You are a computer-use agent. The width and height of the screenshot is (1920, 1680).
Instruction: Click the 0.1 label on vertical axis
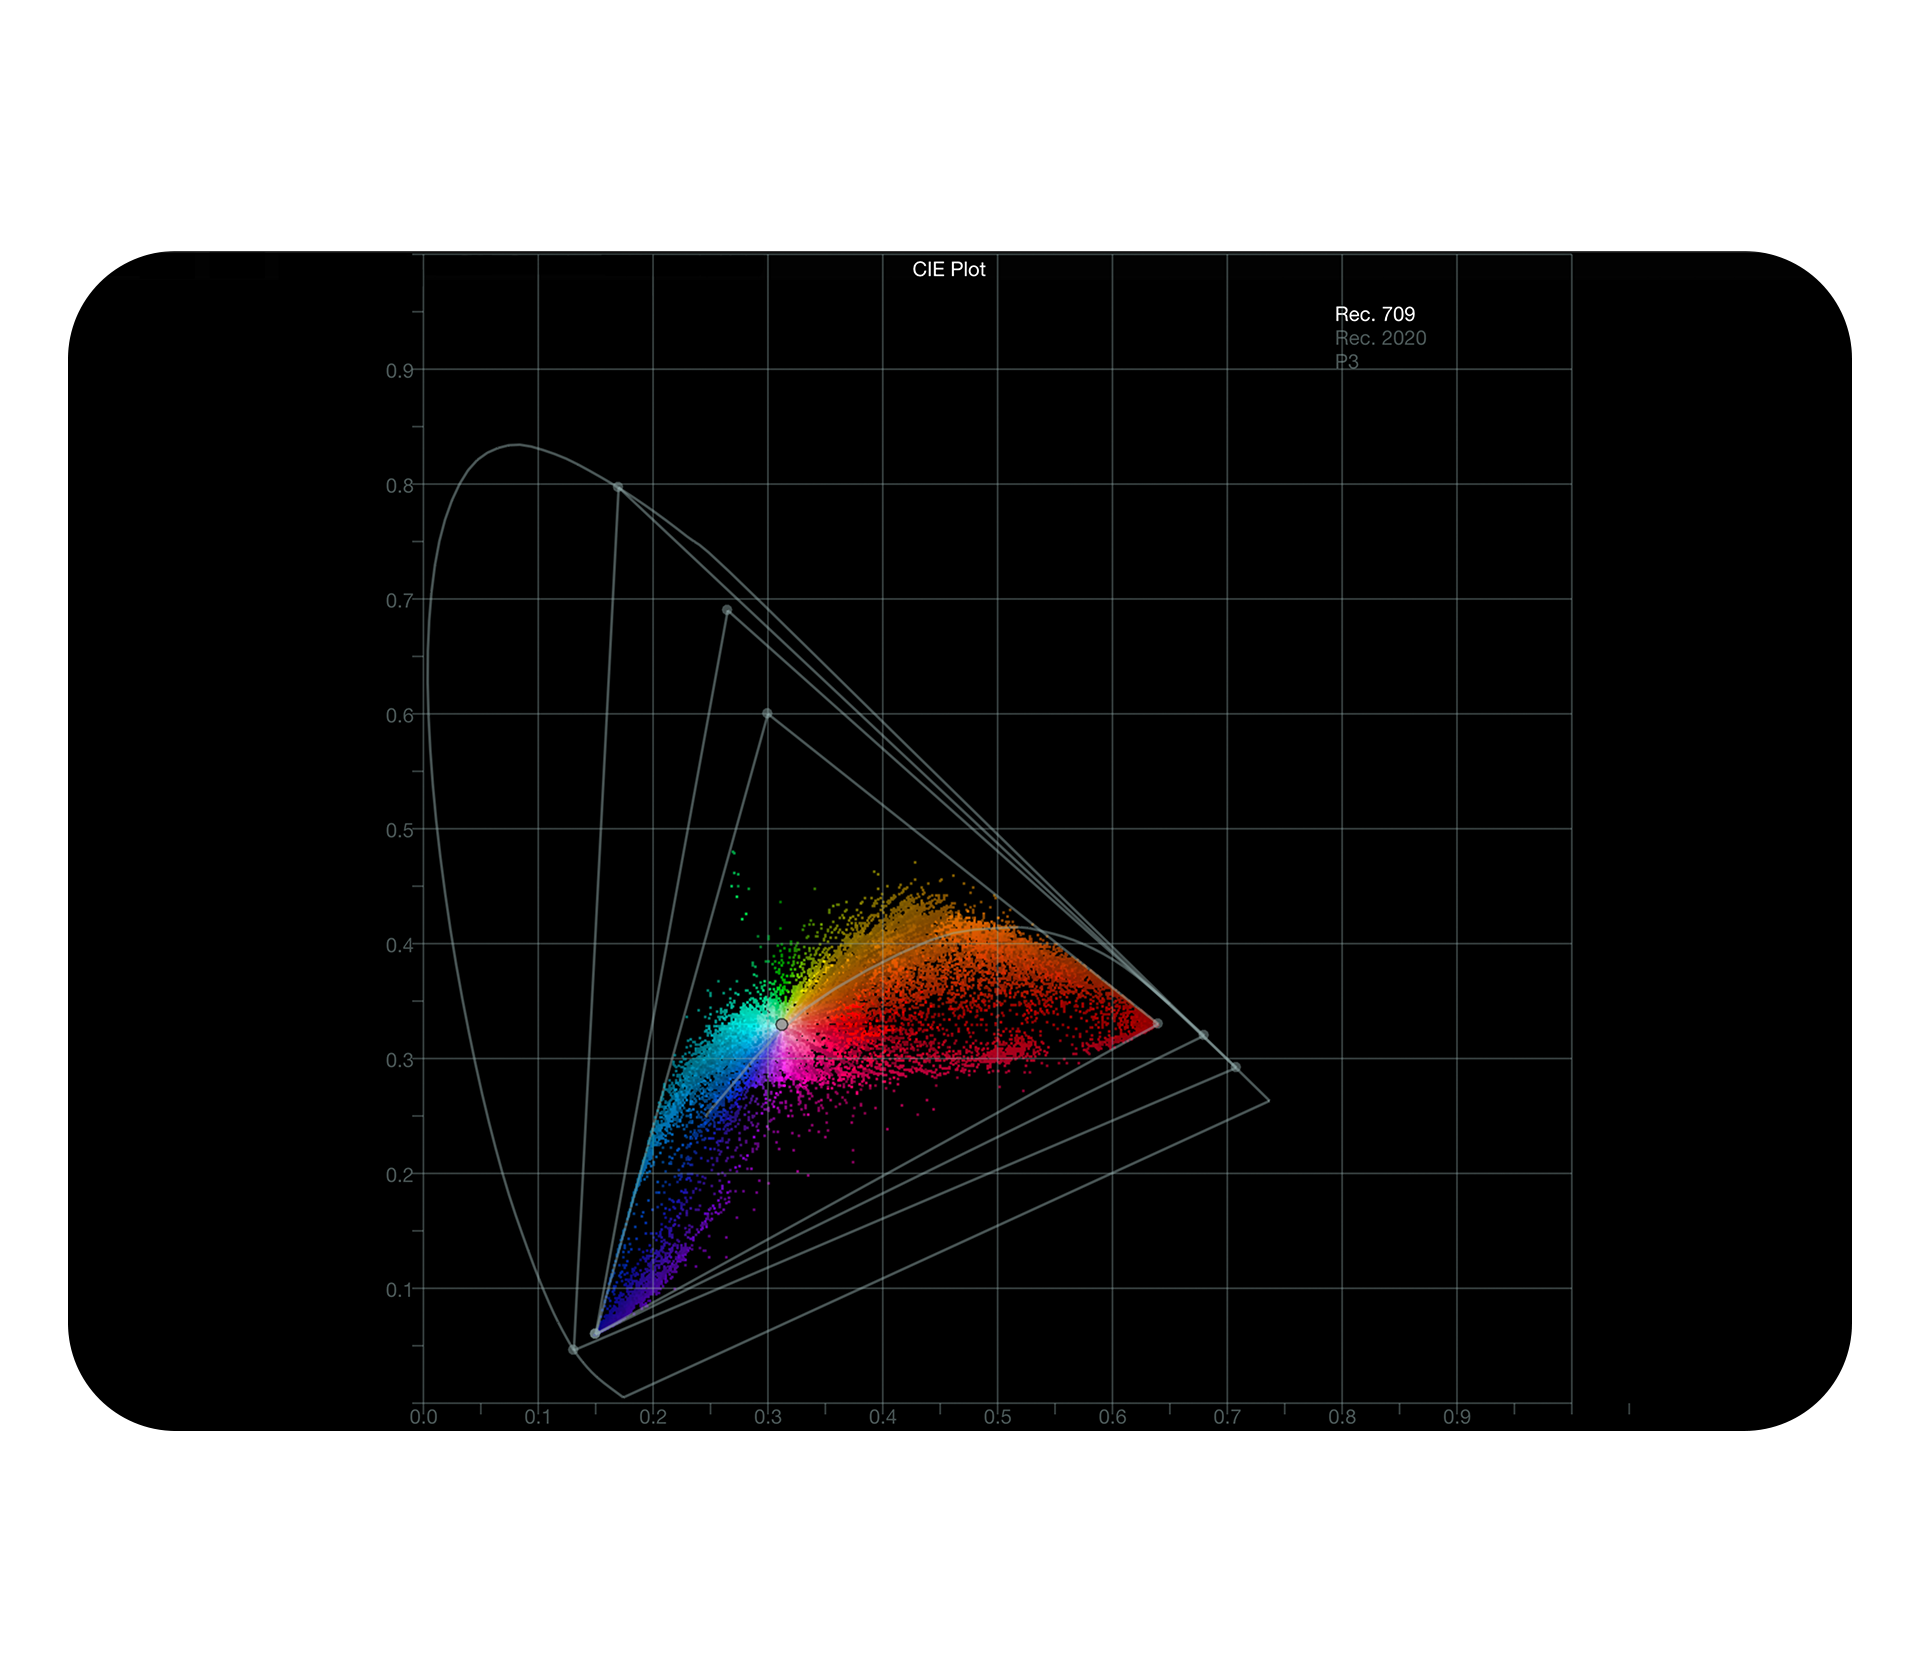(x=399, y=1290)
